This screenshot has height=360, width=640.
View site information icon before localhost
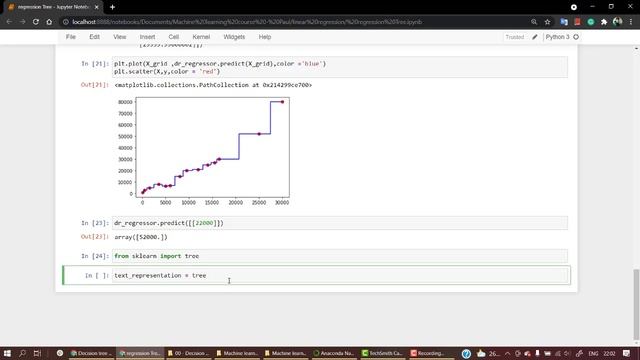[x=66, y=22]
